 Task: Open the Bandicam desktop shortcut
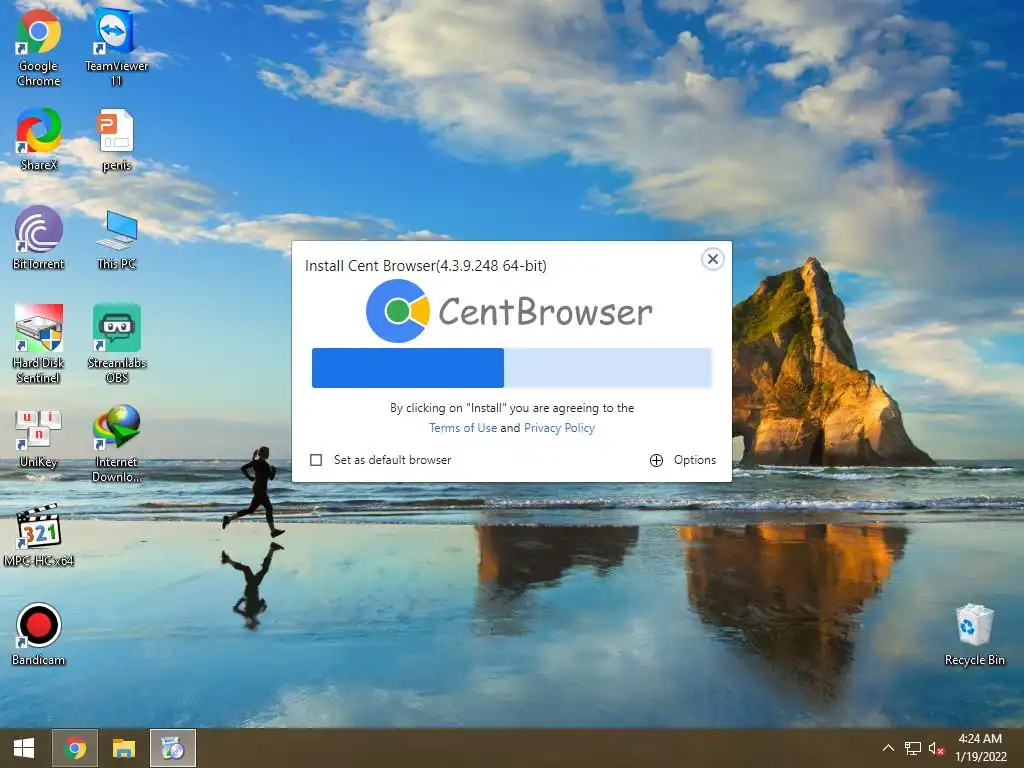39,634
